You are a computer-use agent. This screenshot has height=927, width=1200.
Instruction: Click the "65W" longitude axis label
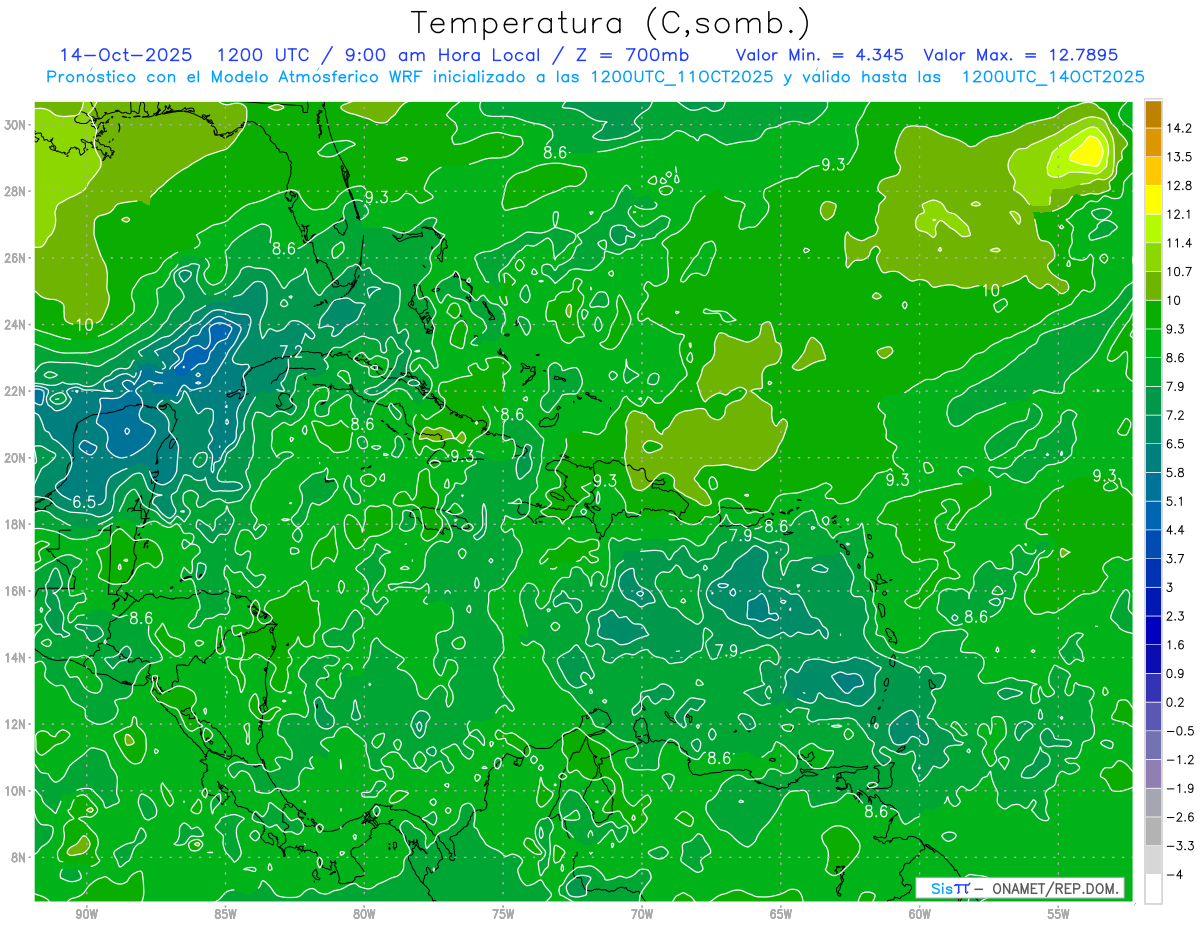pos(781,915)
